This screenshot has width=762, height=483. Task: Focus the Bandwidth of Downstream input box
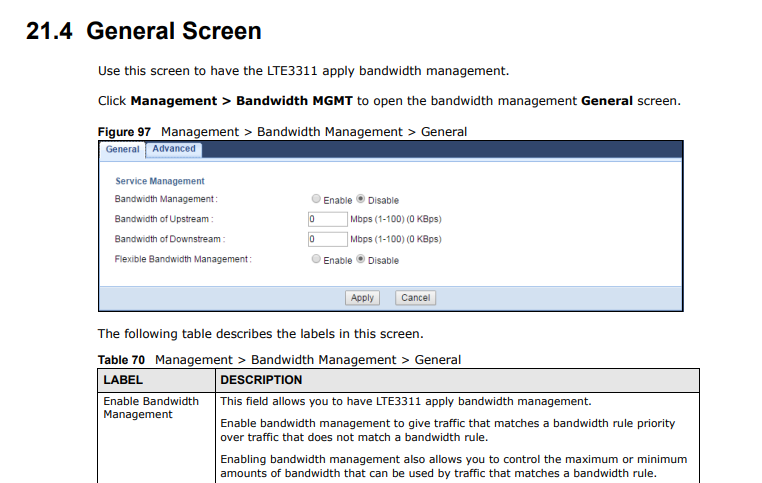[x=326, y=239]
